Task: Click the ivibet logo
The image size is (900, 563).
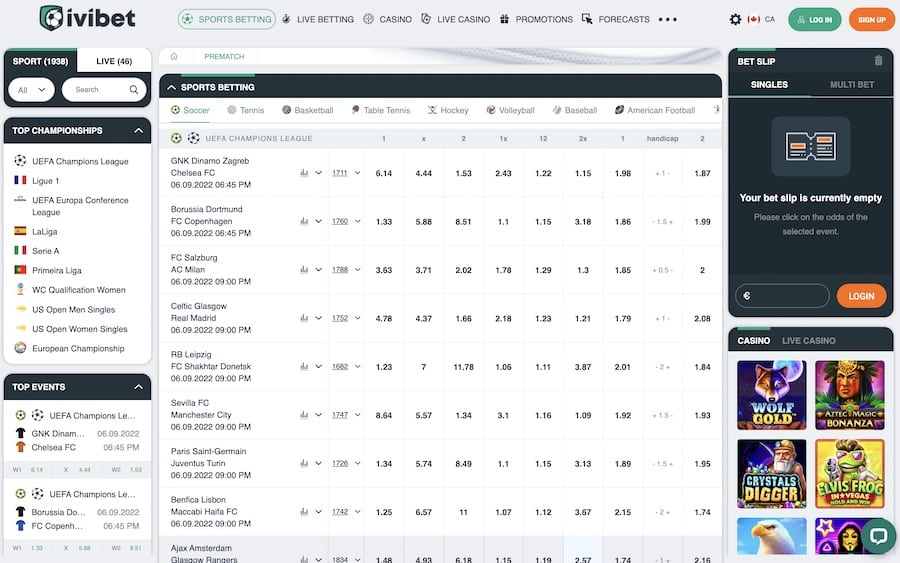Action: pos(88,18)
